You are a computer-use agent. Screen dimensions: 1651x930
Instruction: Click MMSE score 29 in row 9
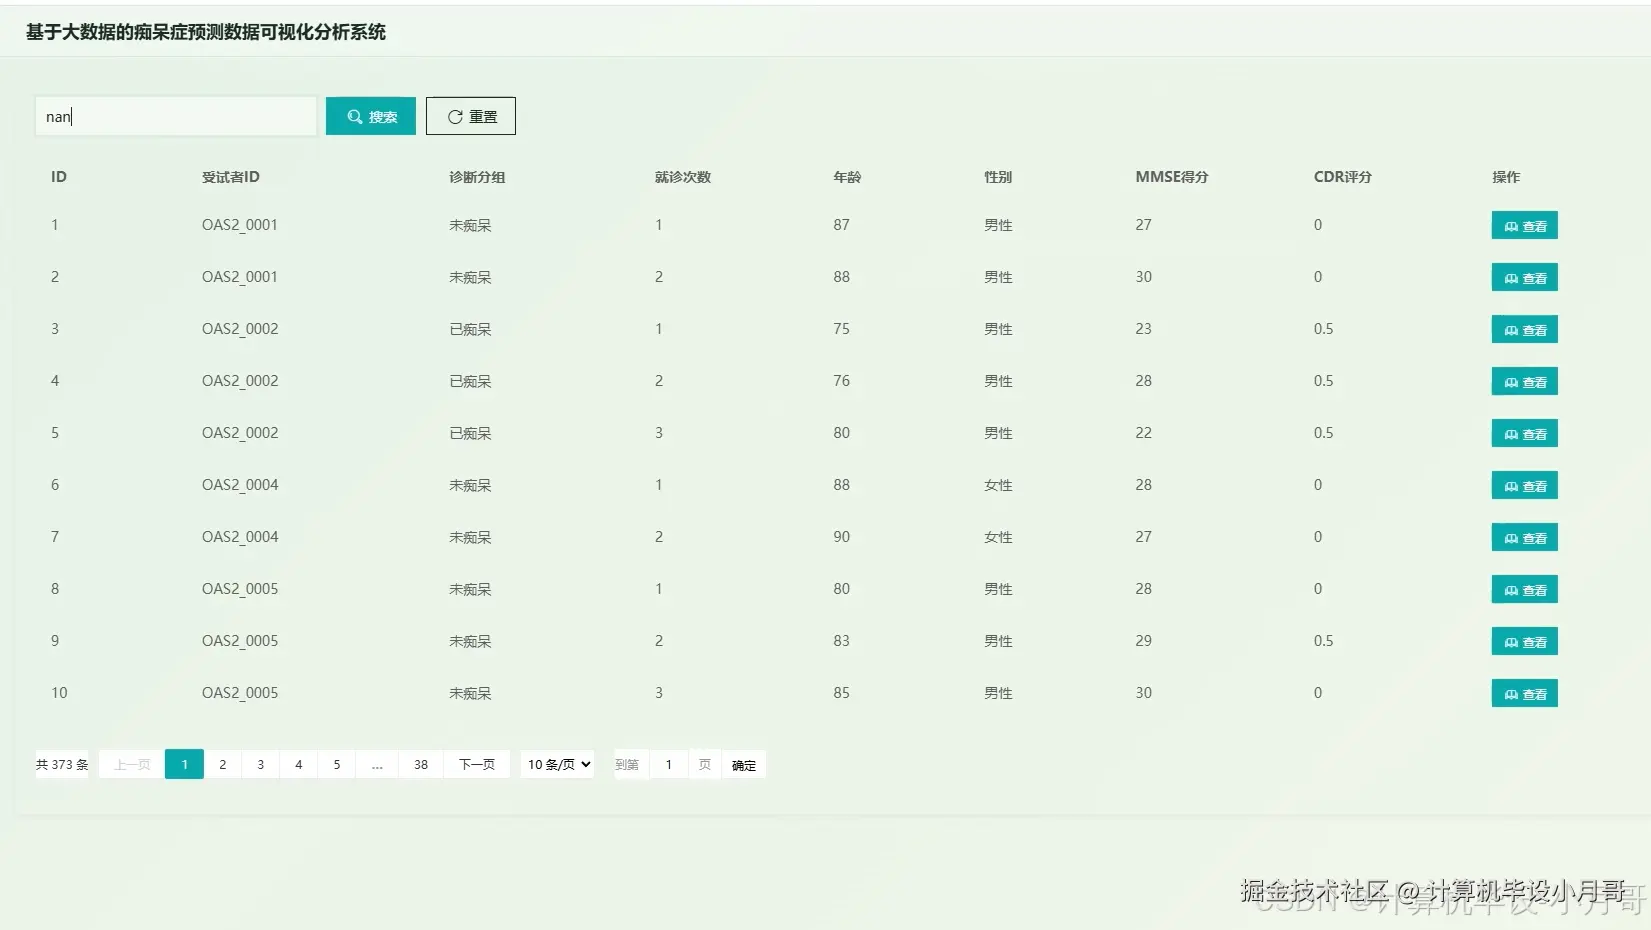(x=1144, y=641)
